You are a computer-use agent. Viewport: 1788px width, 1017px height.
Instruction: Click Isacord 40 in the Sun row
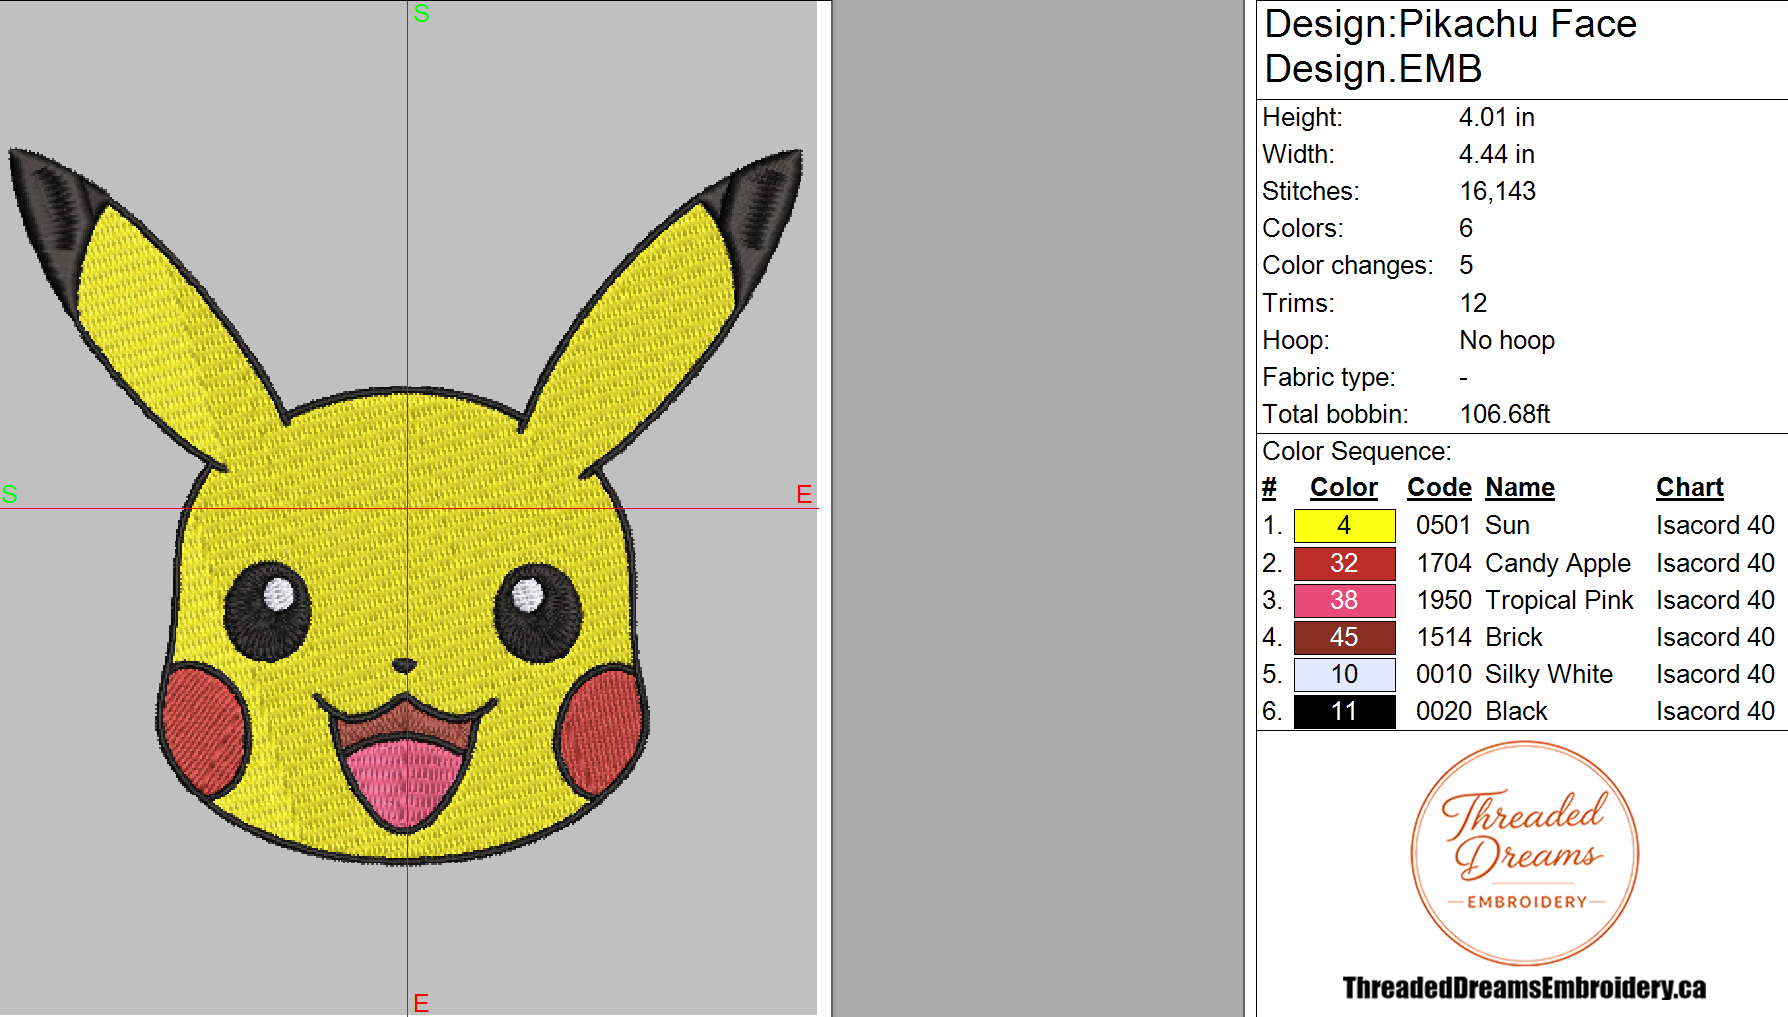pyautogui.click(x=1715, y=525)
